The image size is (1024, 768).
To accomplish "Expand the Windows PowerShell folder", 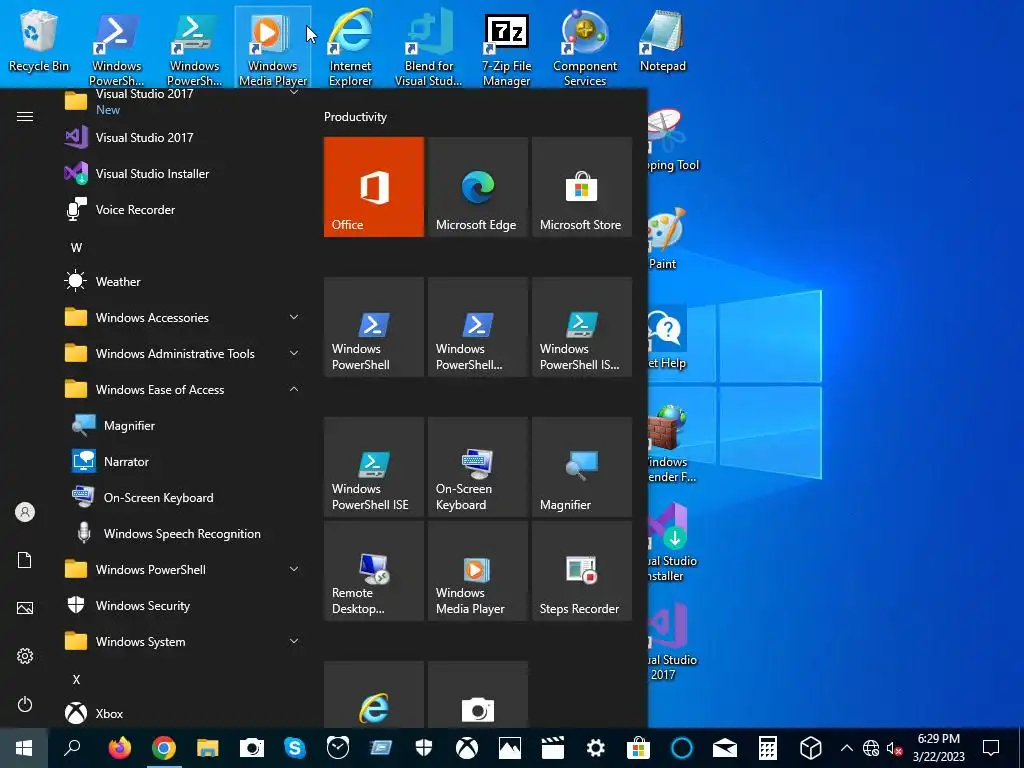I will 183,569.
